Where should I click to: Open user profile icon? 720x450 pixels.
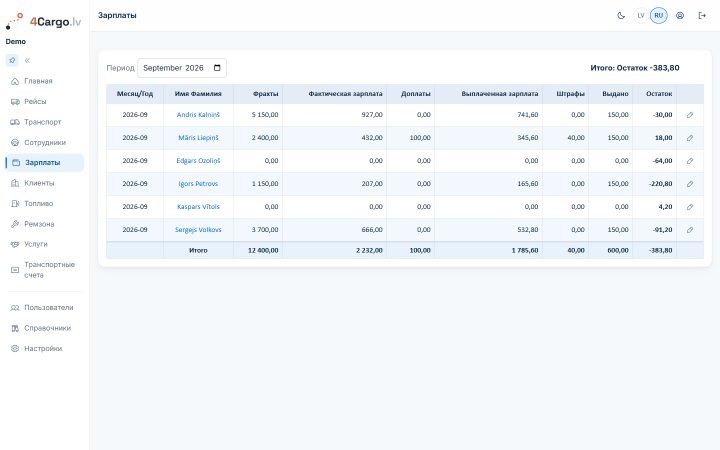tap(680, 16)
